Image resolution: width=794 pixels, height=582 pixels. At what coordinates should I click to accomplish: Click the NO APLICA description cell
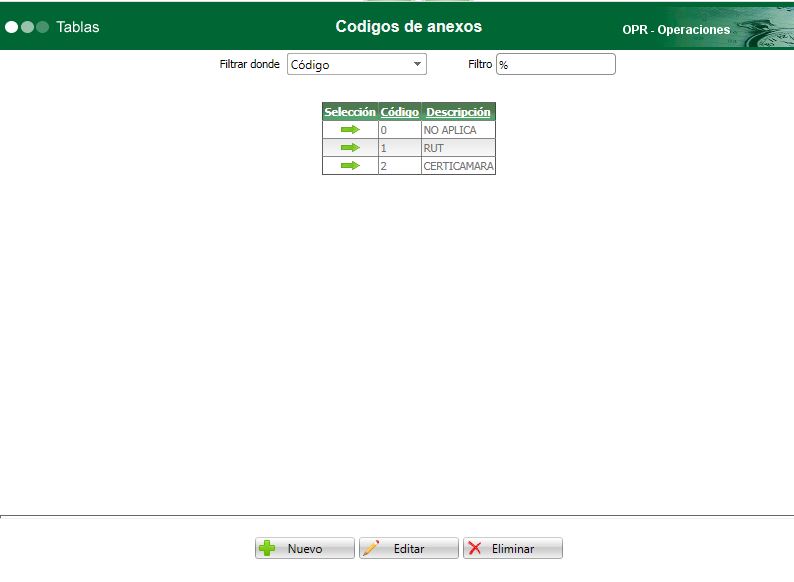click(x=458, y=130)
